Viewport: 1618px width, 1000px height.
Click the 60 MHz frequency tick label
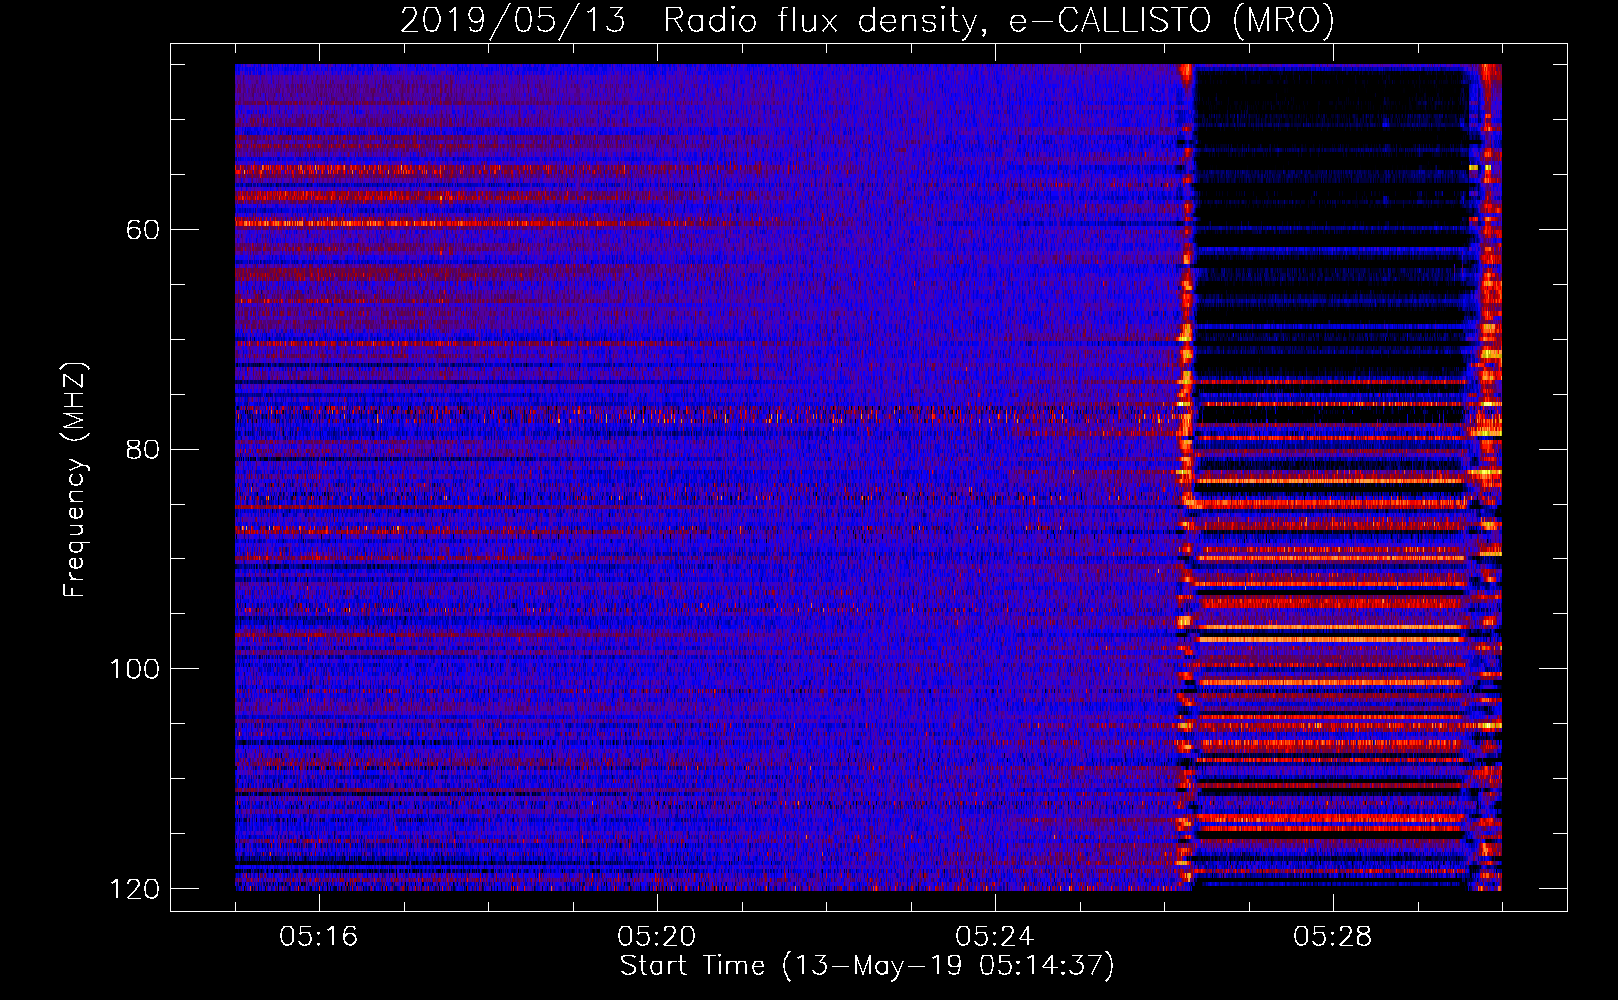coord(143,230)
